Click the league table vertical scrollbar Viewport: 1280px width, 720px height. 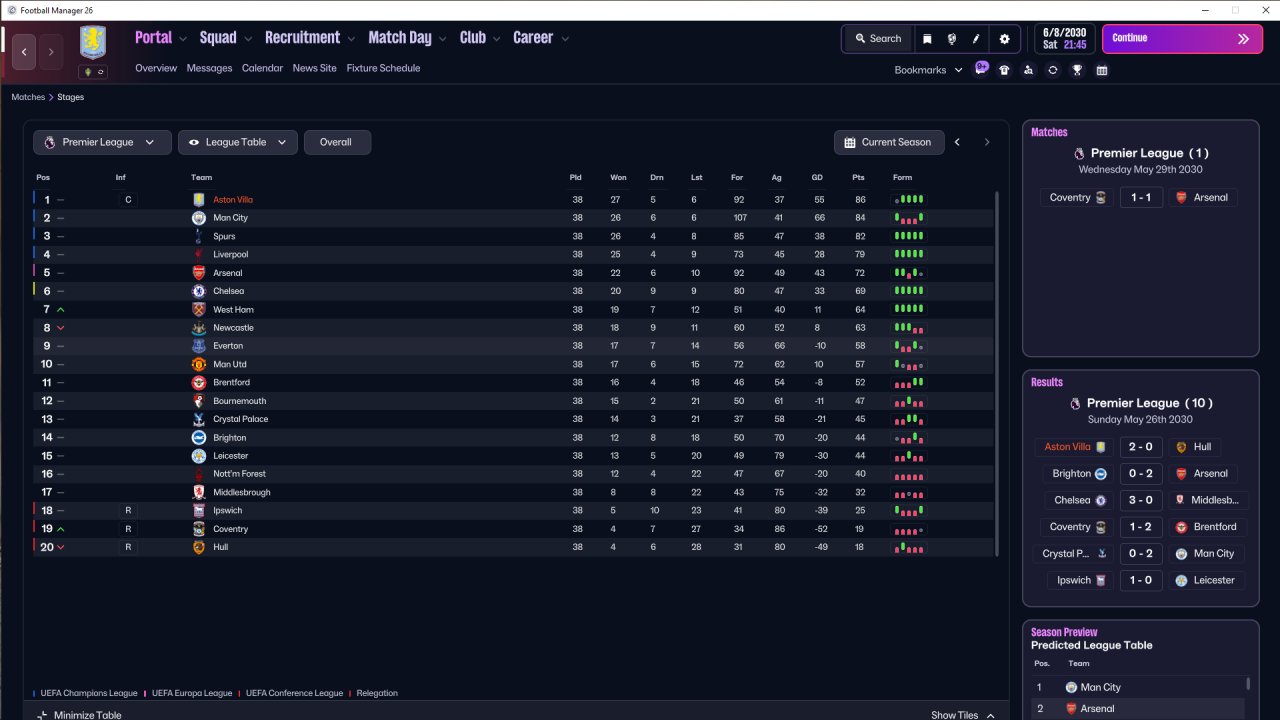[x=997, y=373]
